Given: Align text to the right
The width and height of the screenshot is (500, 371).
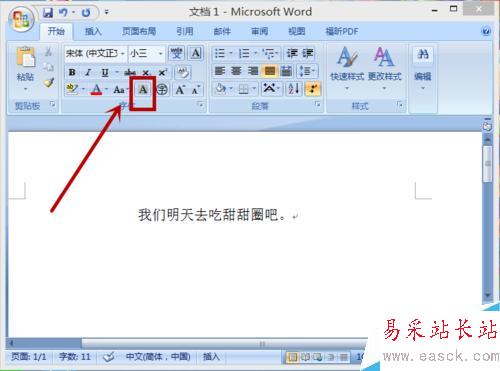Looking at the screenshot, I should click(253, 71).
